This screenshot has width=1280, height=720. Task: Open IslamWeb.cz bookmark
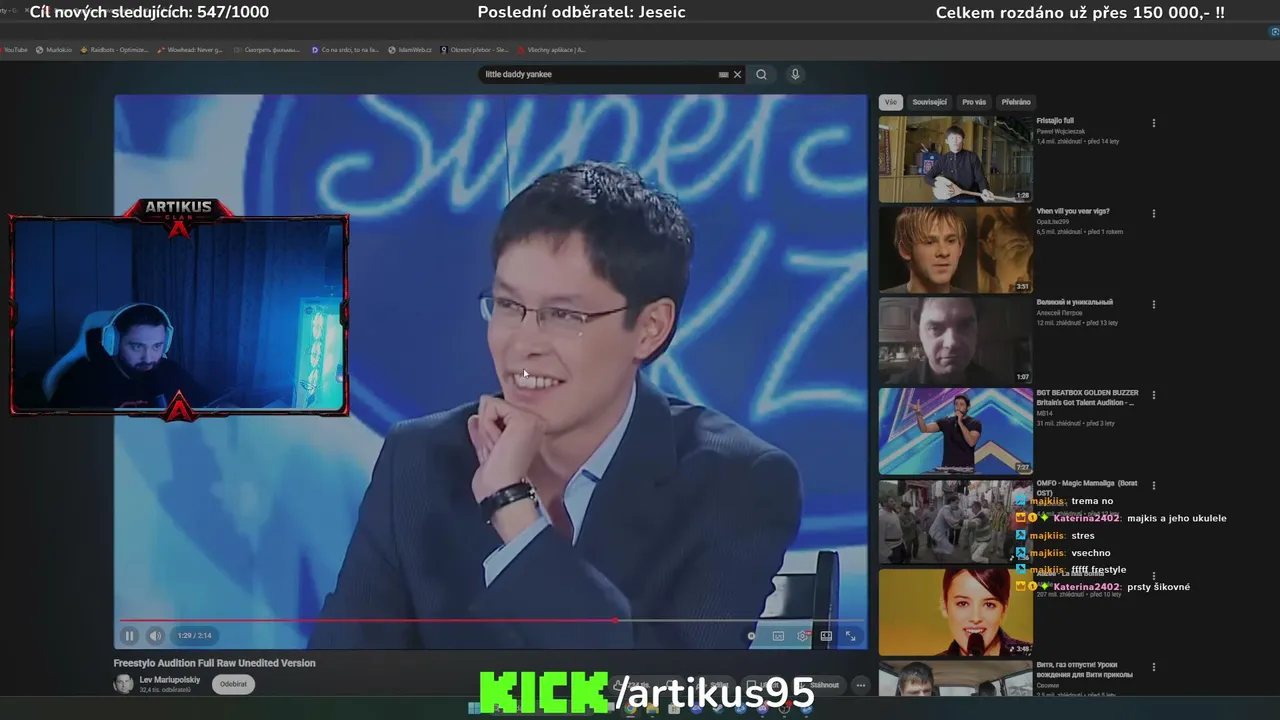410,49
